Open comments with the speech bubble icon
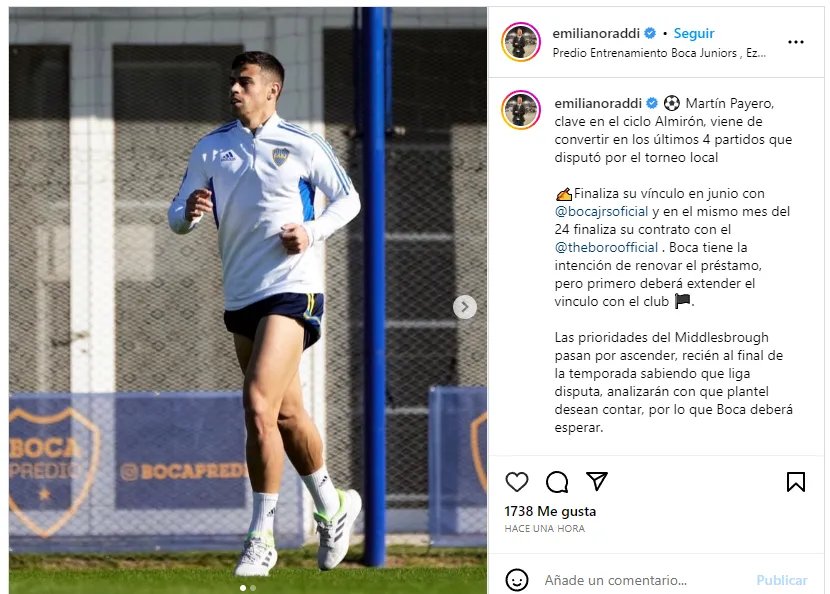Image resolution: width=830 pixels, height=594 pixels. [x=557, y=482]
